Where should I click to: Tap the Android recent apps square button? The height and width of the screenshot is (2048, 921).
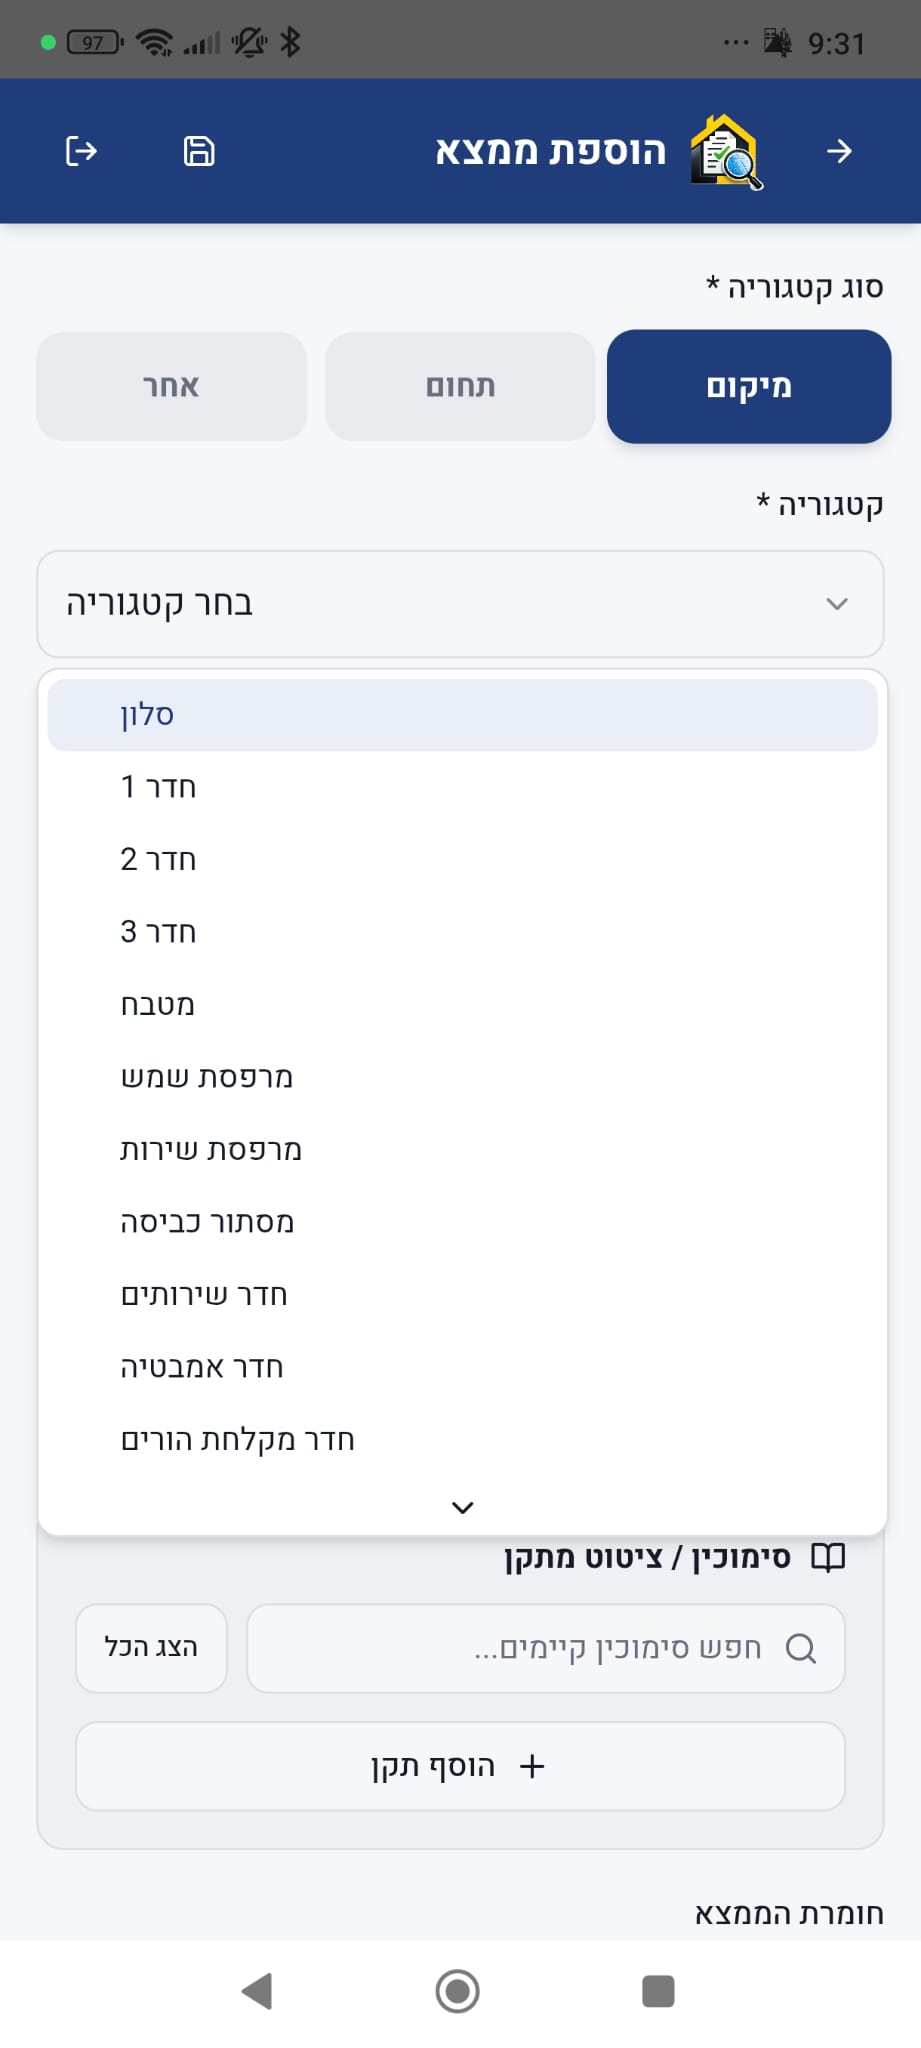[x=658, y=1991]
